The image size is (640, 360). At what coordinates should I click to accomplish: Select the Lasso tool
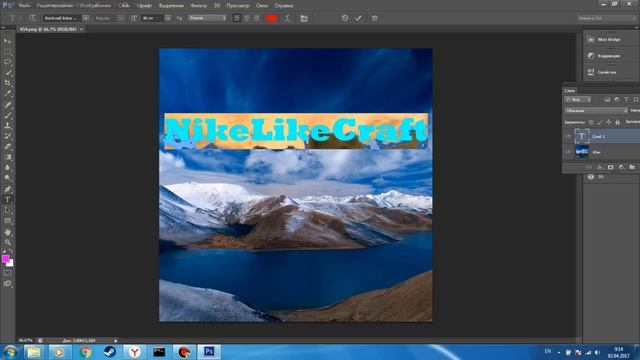(x=7, y=62)
